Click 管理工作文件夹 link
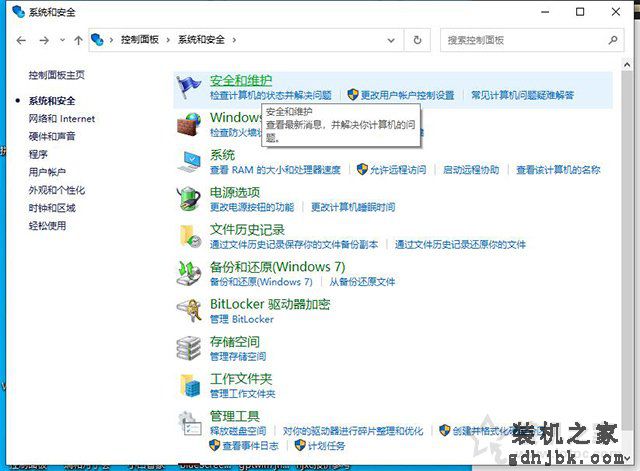640x471 pixels. tap(242, 393)
